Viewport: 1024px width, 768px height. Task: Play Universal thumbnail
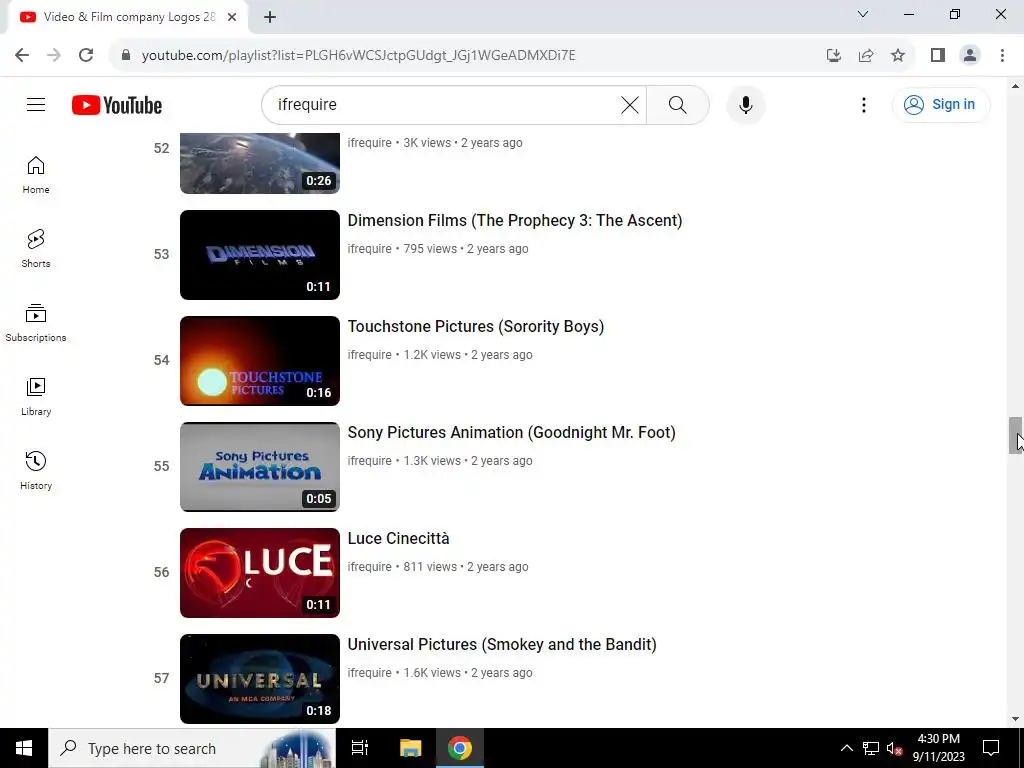(x=260, y=679)
